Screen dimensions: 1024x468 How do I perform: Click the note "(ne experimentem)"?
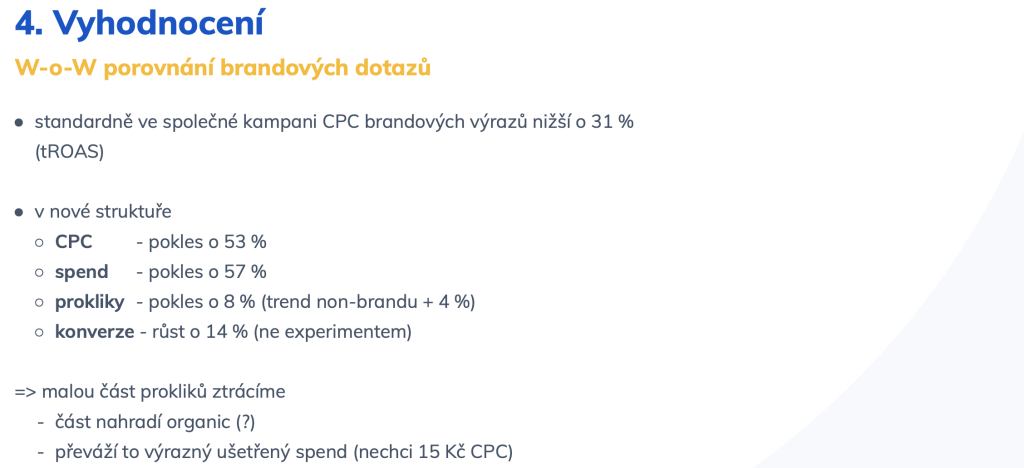[x=332, y=332]
